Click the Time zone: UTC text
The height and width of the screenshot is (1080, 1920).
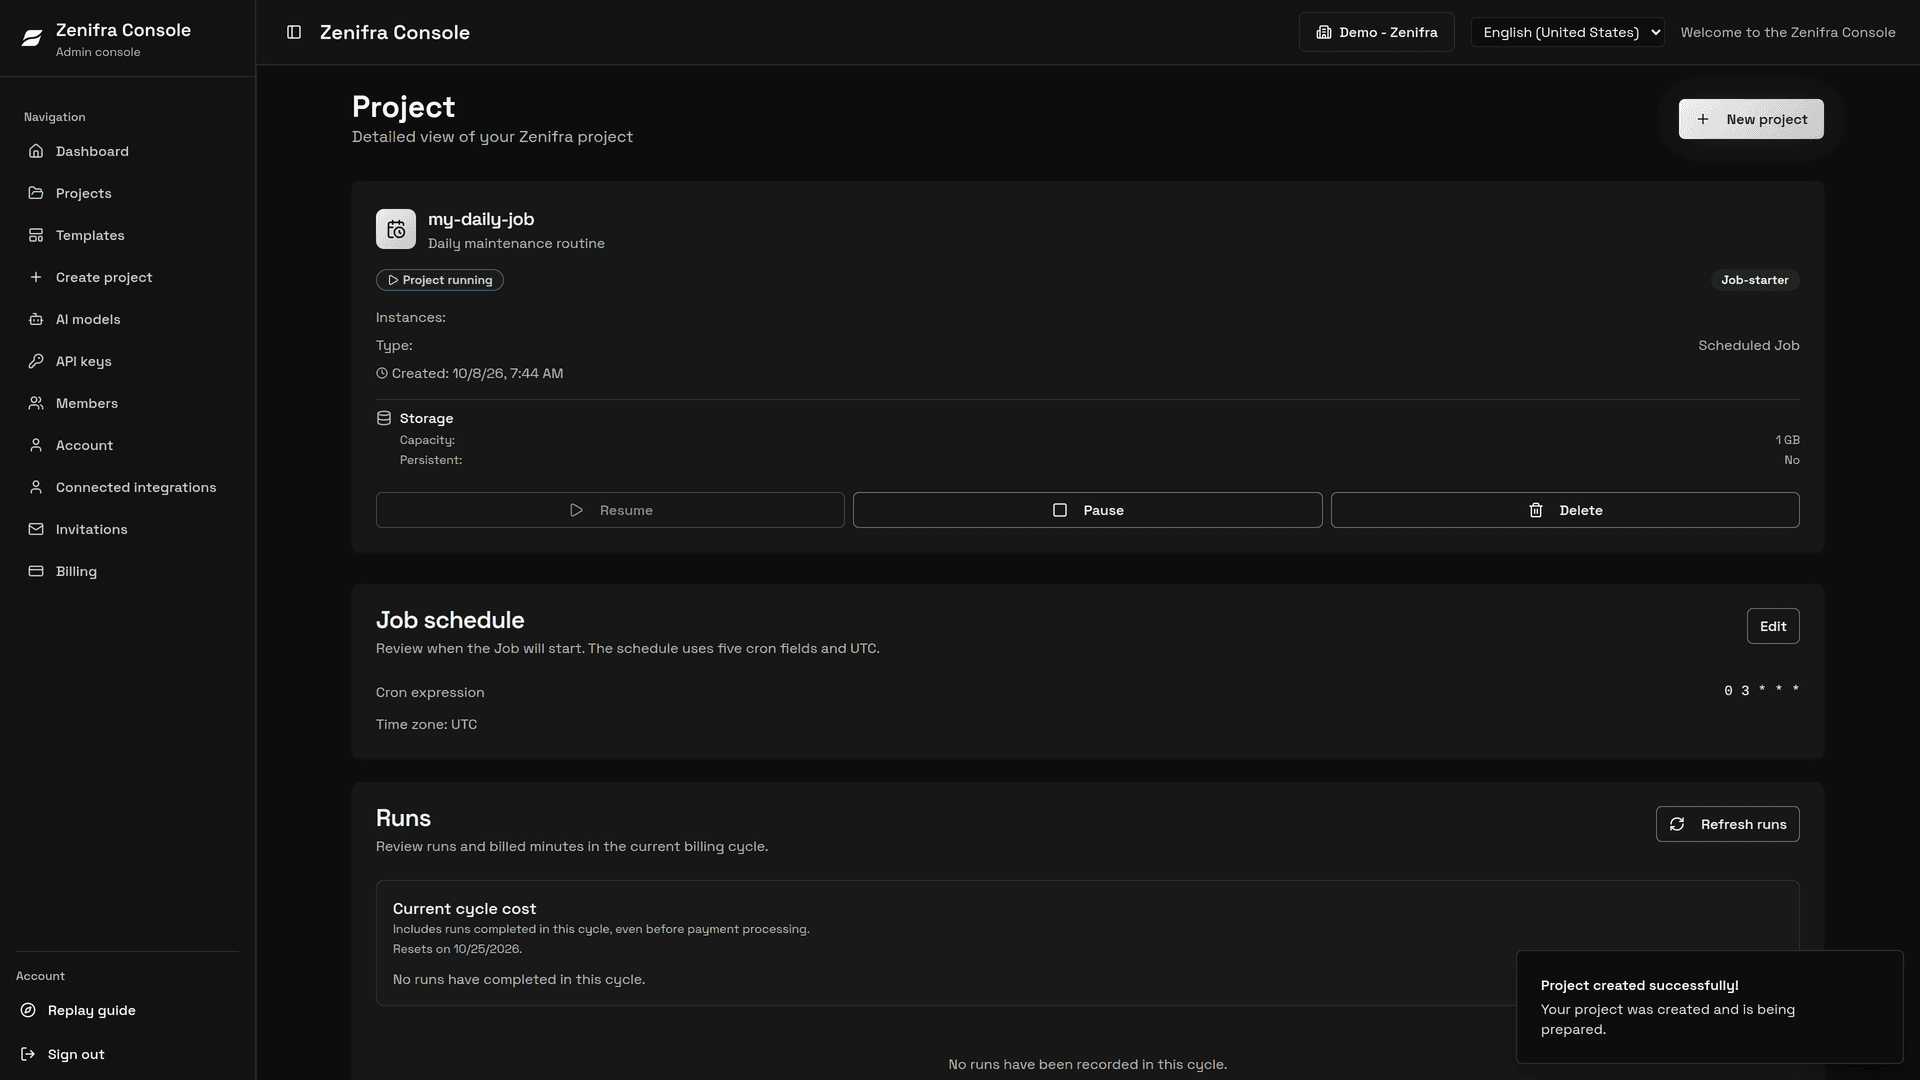(426, 724)
